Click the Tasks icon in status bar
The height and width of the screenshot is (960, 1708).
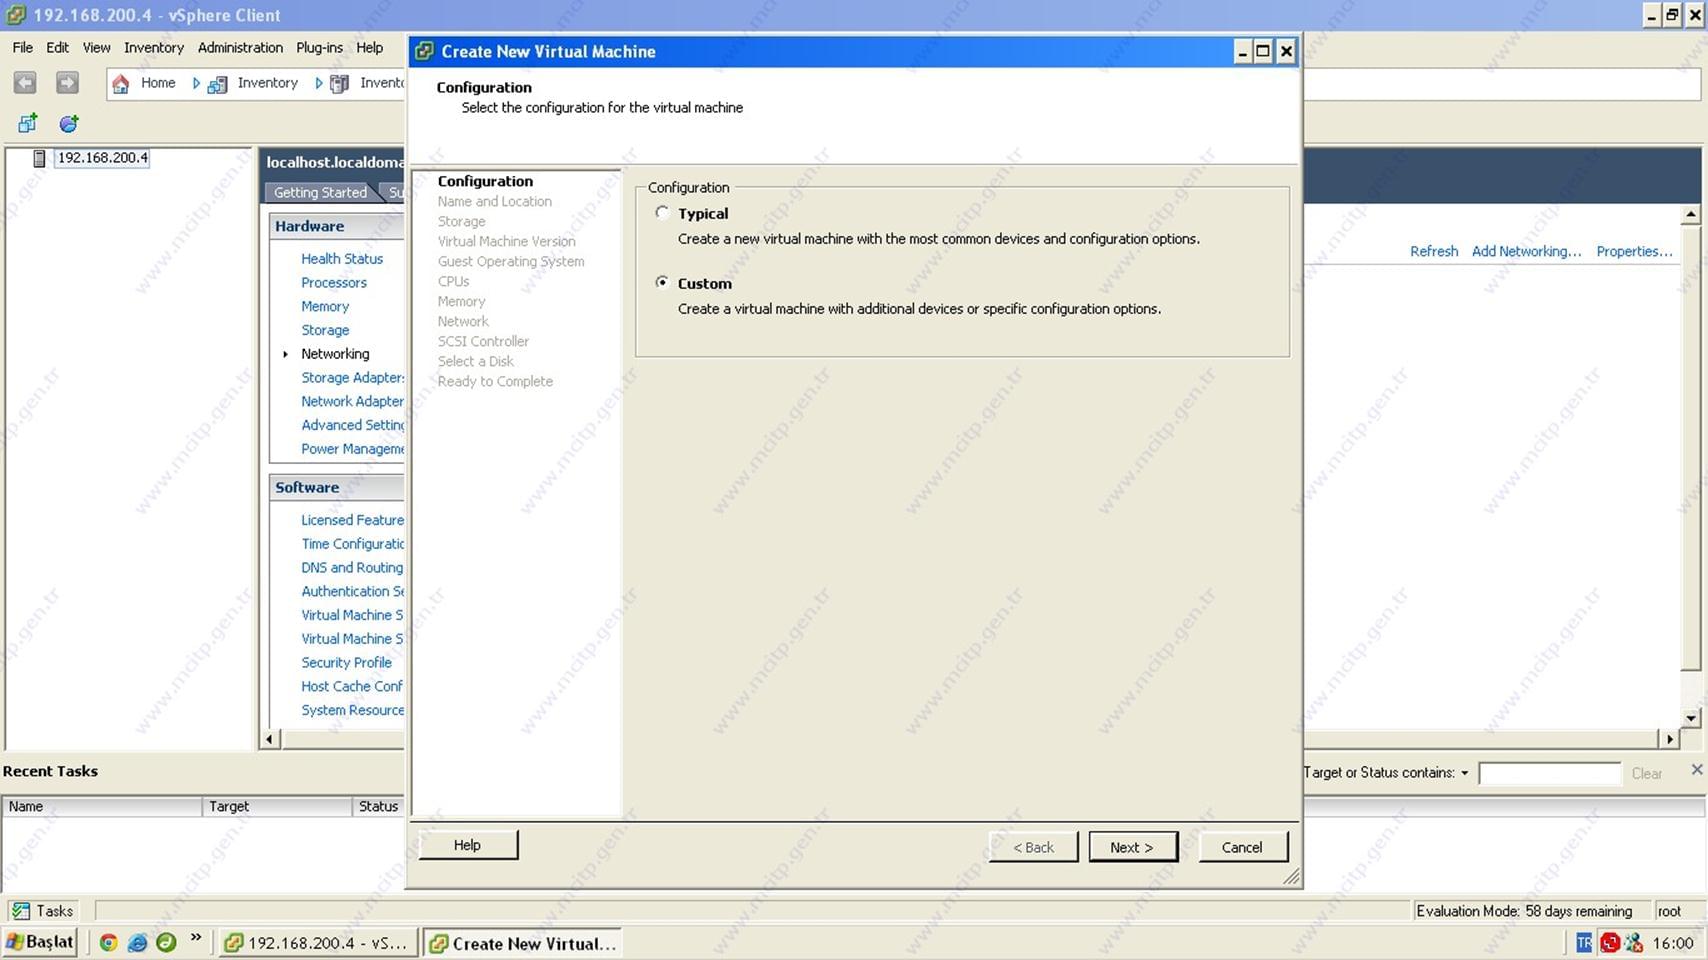[21, 910]
